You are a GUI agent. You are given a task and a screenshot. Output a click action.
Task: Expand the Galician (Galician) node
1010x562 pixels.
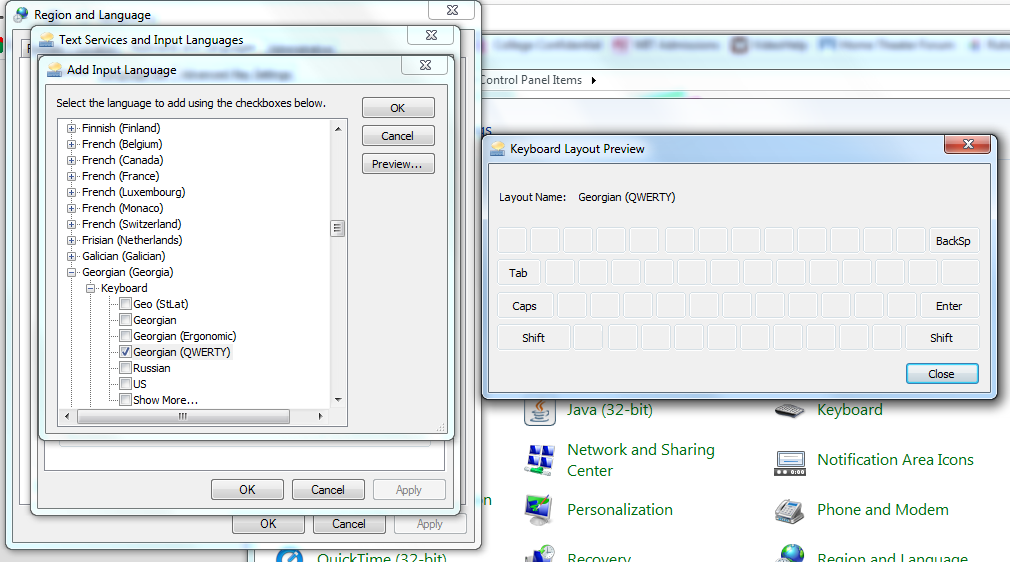coord(71,256)
